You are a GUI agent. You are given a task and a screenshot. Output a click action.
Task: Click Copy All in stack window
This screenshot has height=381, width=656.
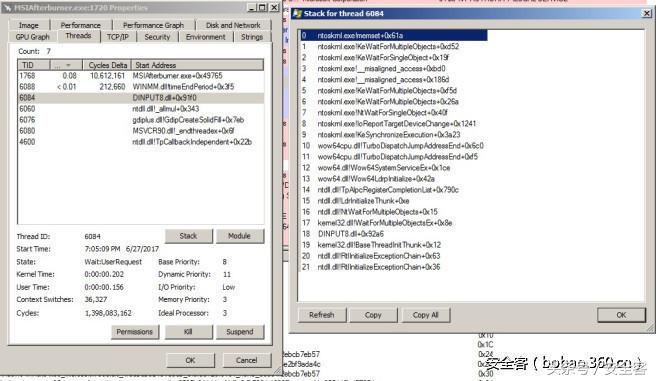pos(426,315)
